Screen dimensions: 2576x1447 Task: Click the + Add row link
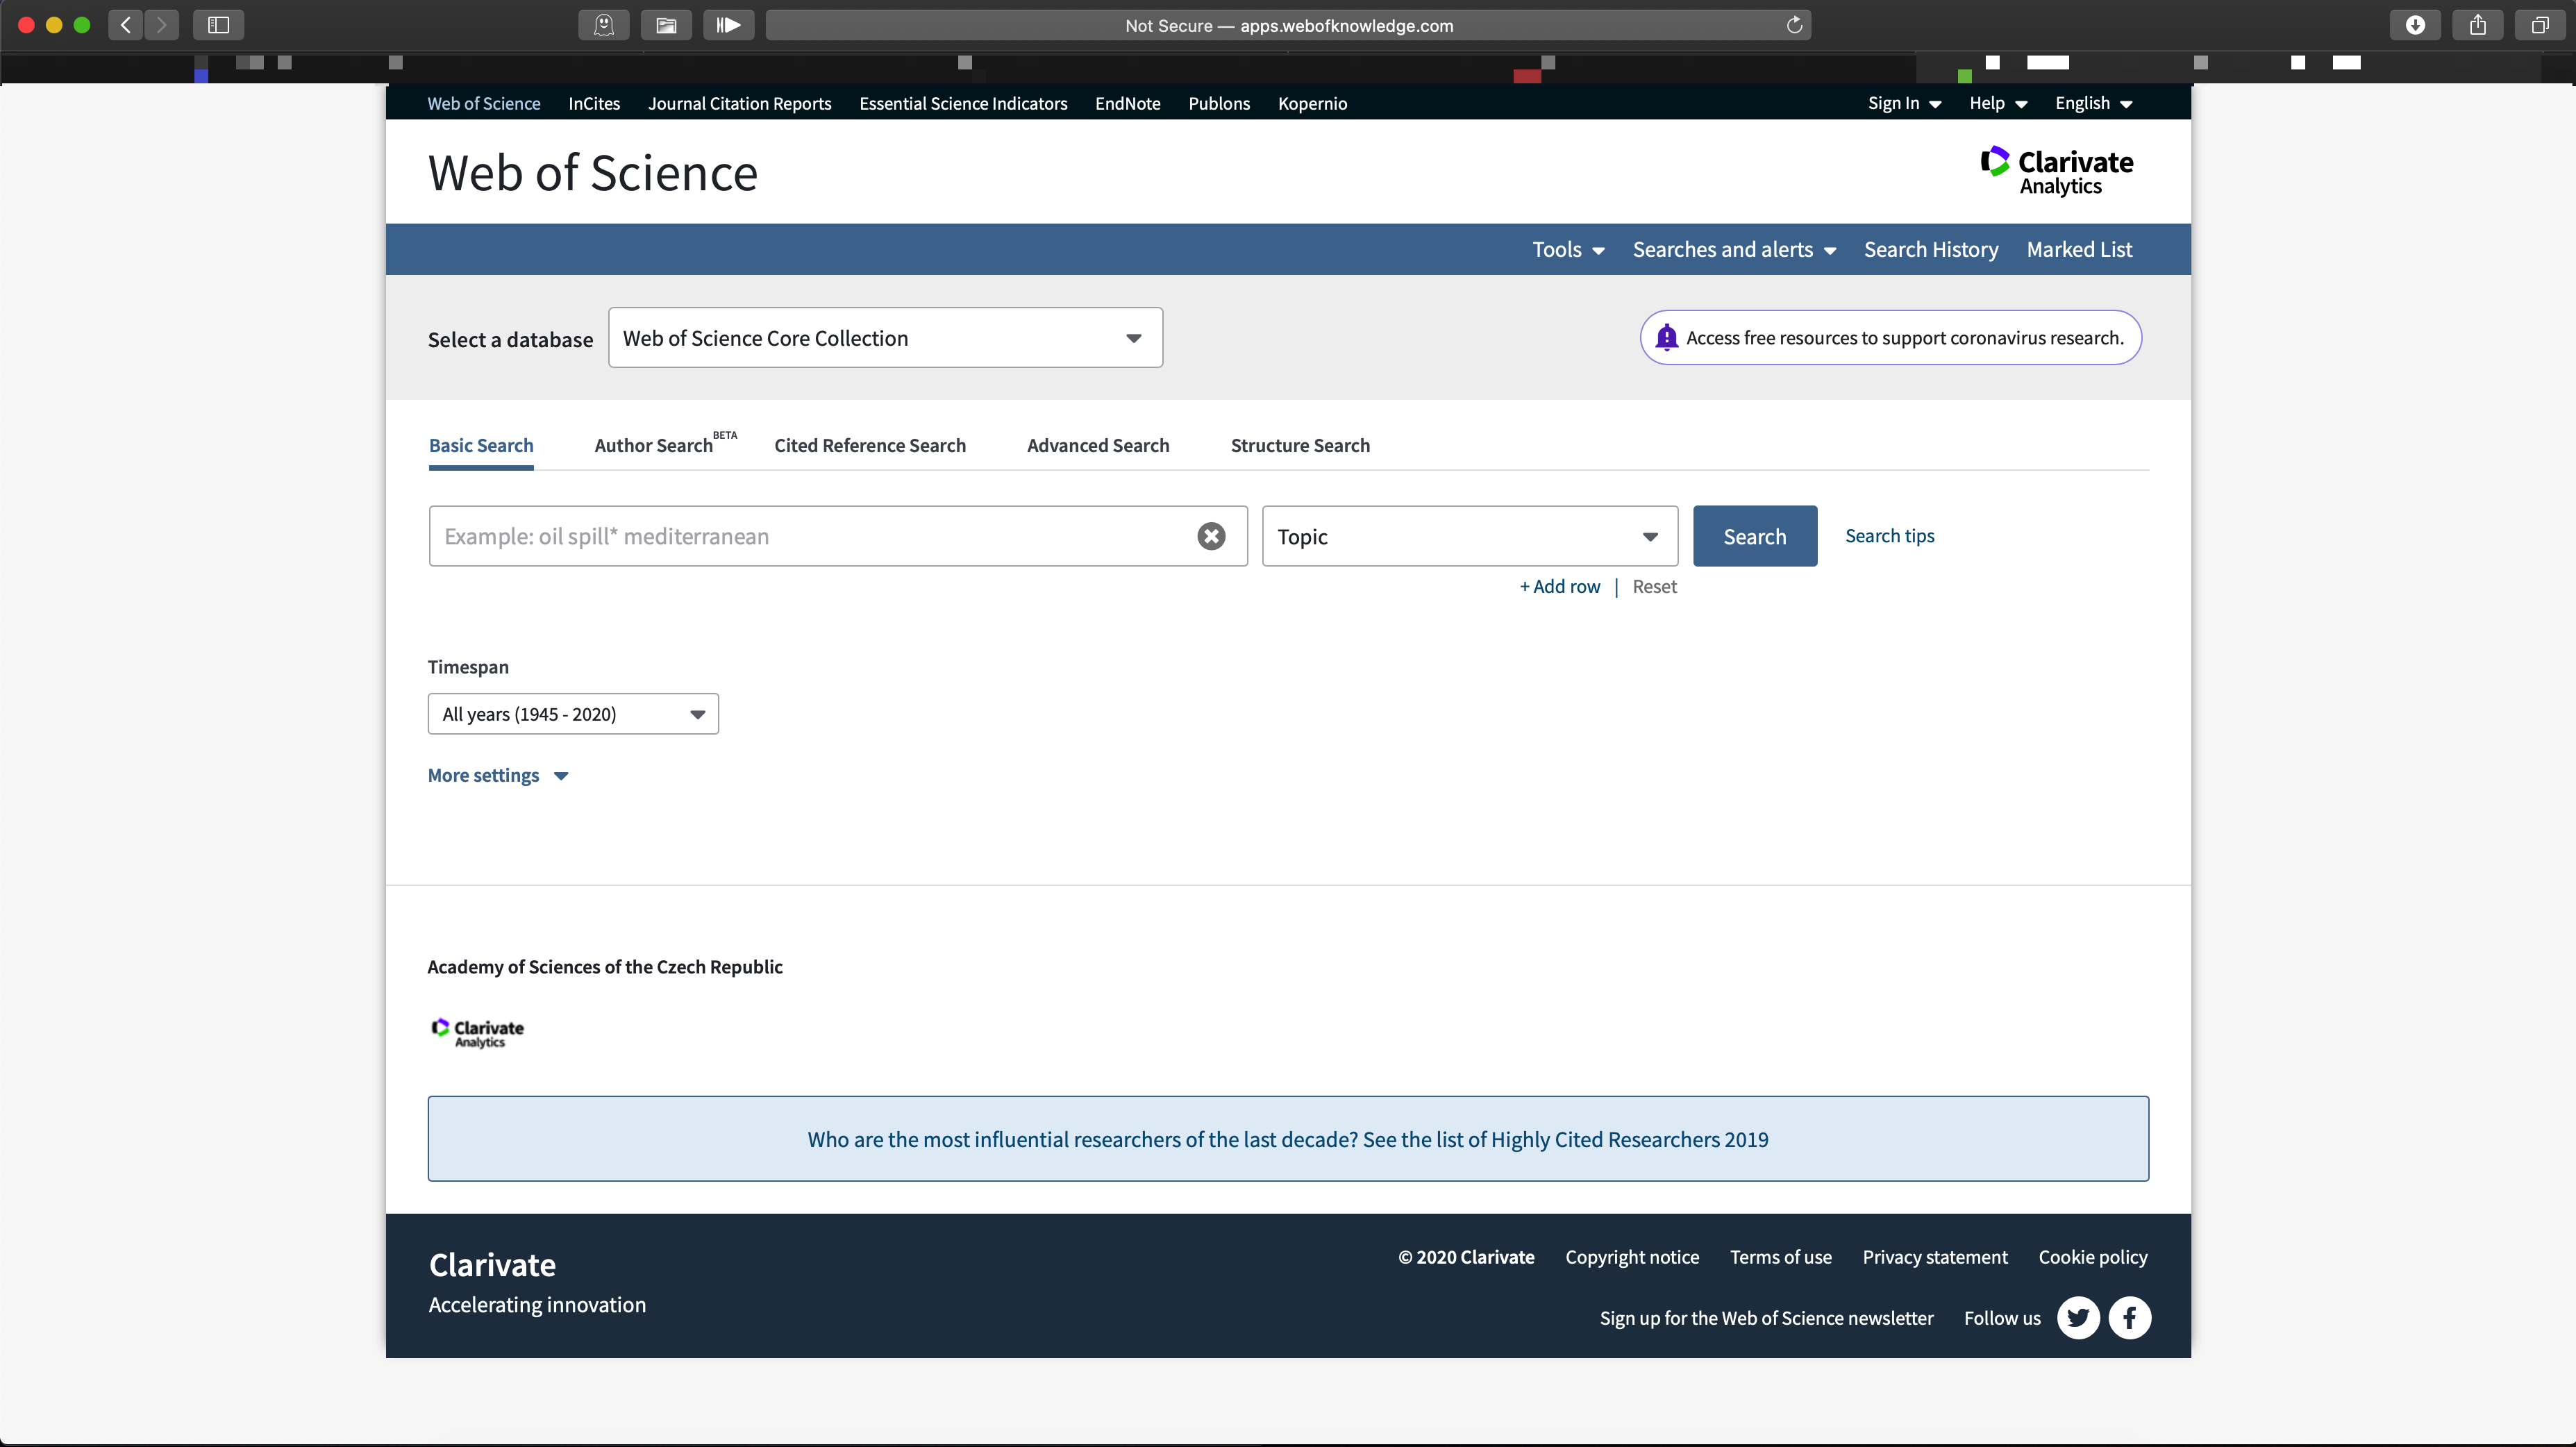pyautogui.click(x=1560, y=587)
